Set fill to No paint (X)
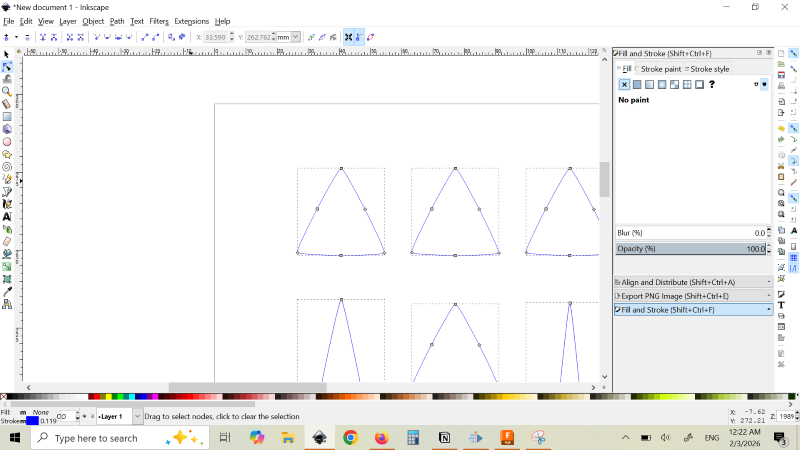 (x=624, y=85)
